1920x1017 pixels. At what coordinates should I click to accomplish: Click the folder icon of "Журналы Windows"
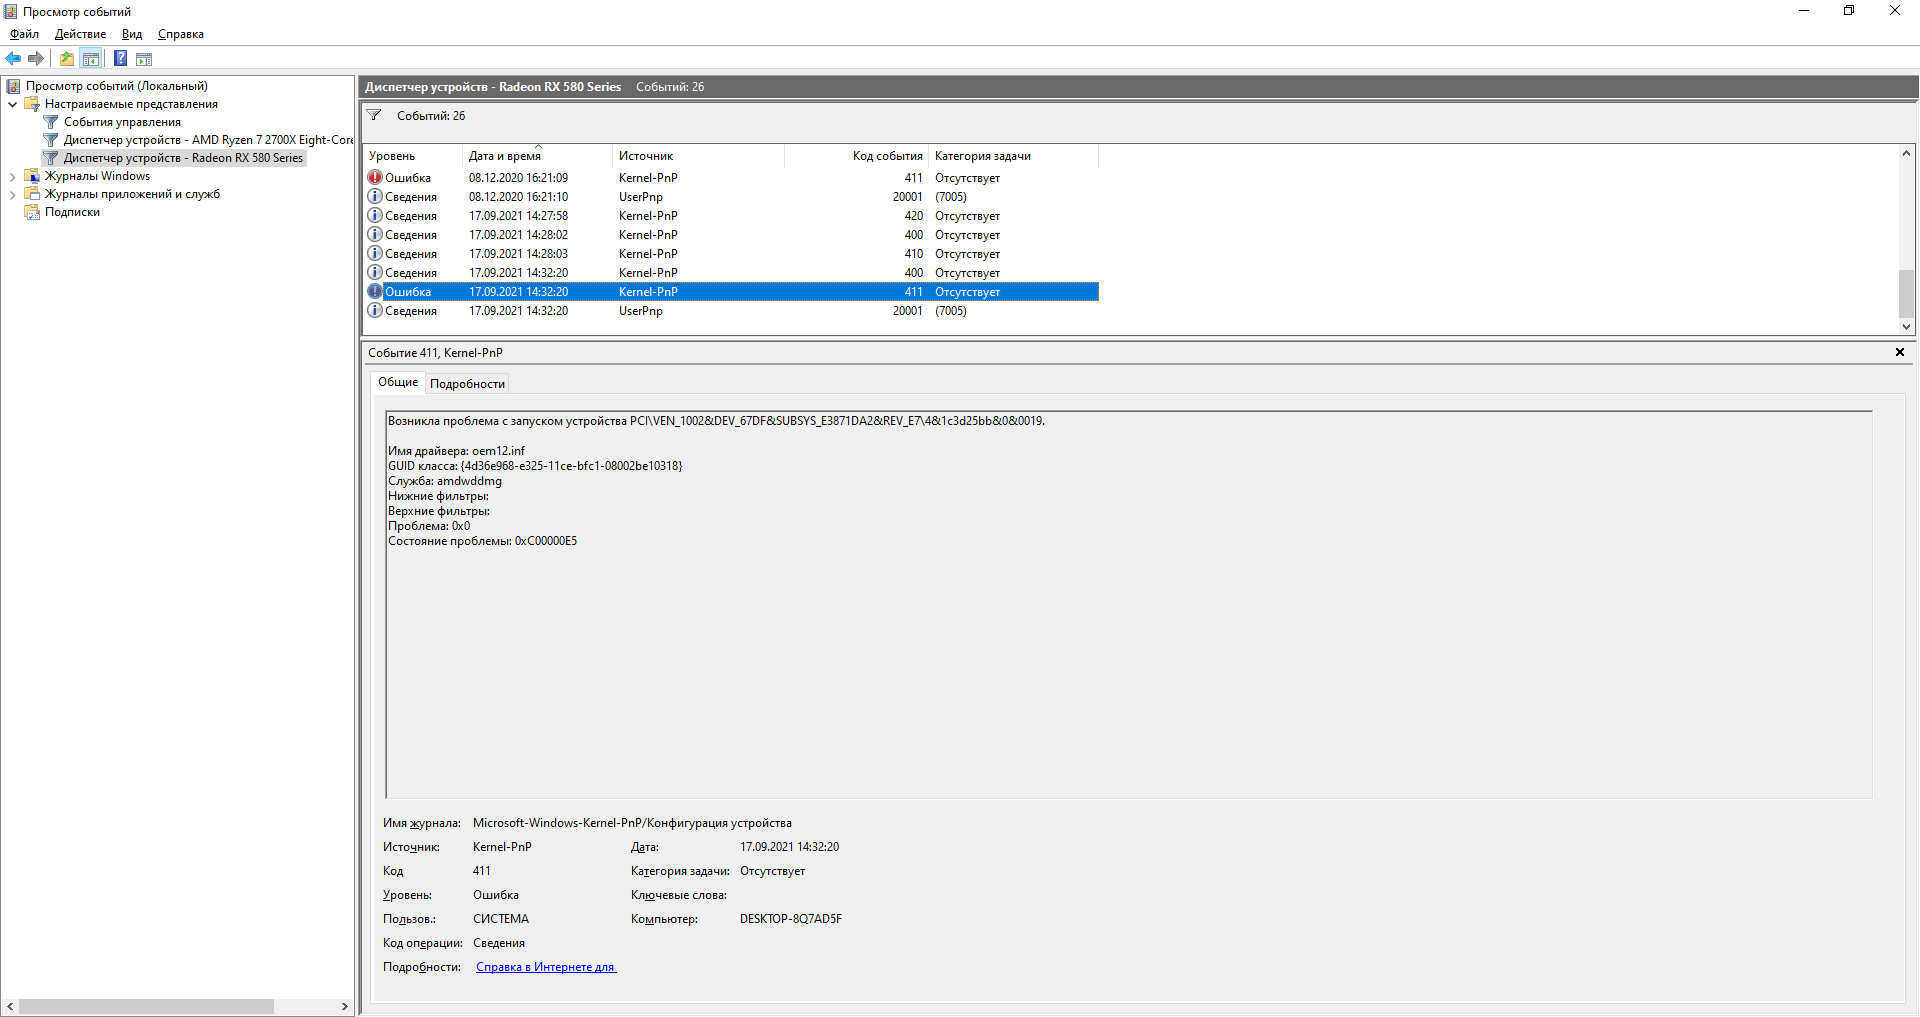32,176
